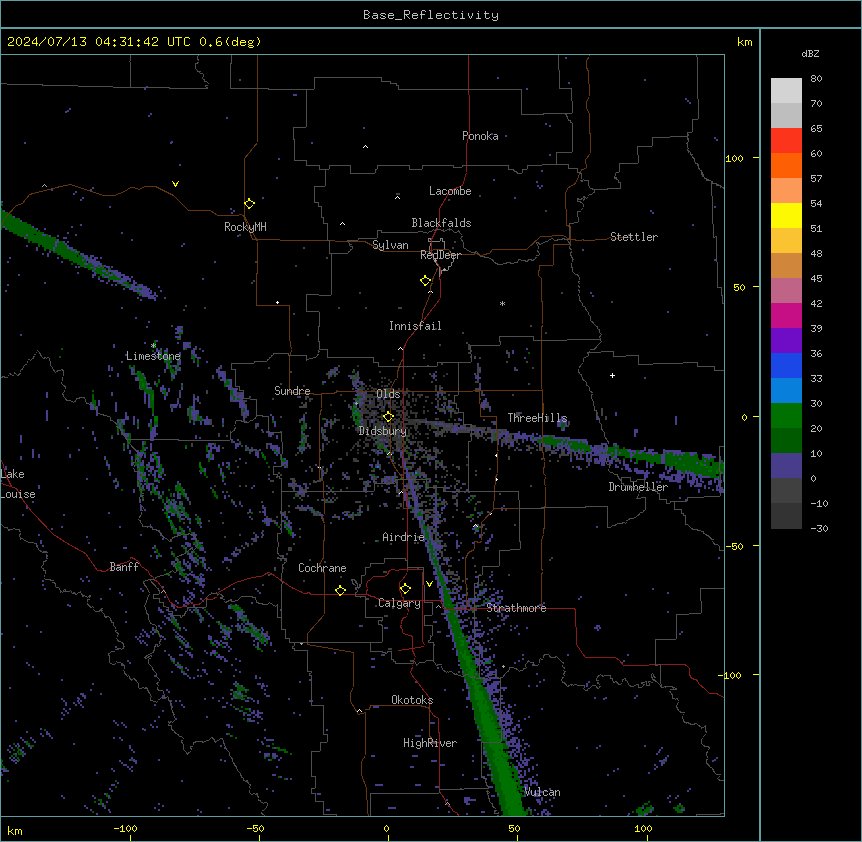This screenshot has width=862, height=842.
Task: Click the km label at top right of map
Action: click(744, 42)
